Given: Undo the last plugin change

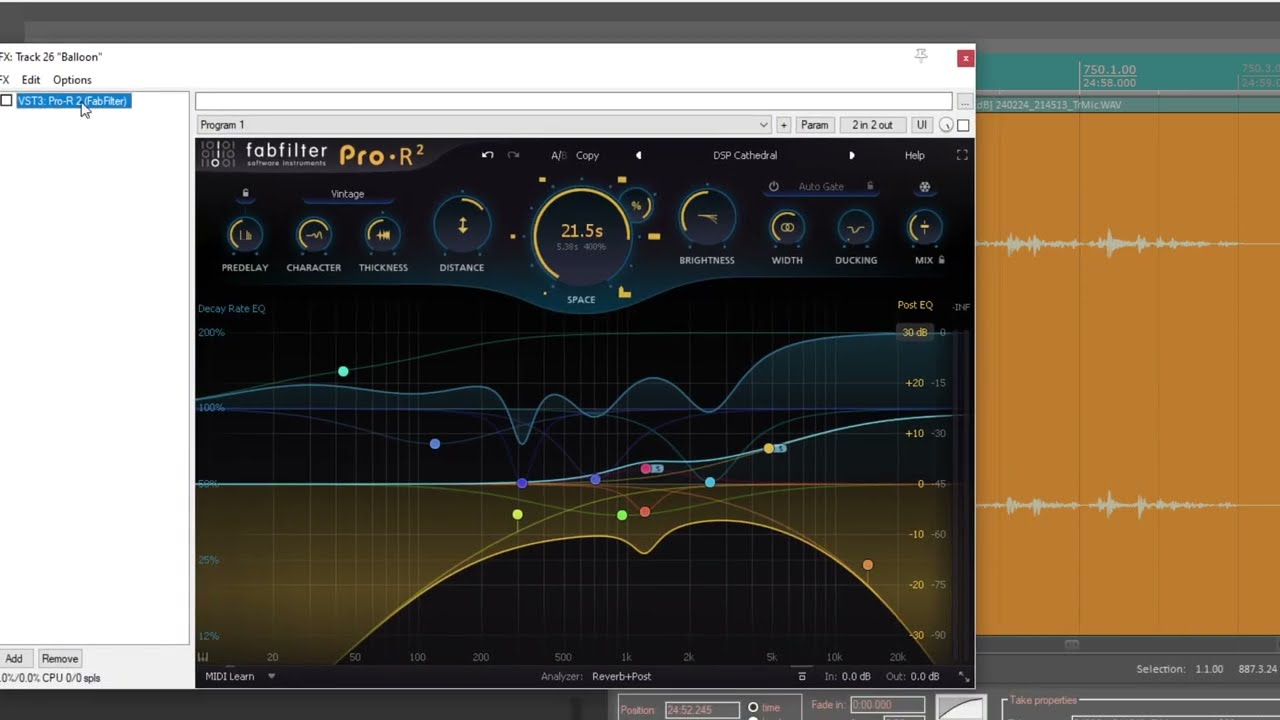Looking at the screenshot, I should 487,155.
